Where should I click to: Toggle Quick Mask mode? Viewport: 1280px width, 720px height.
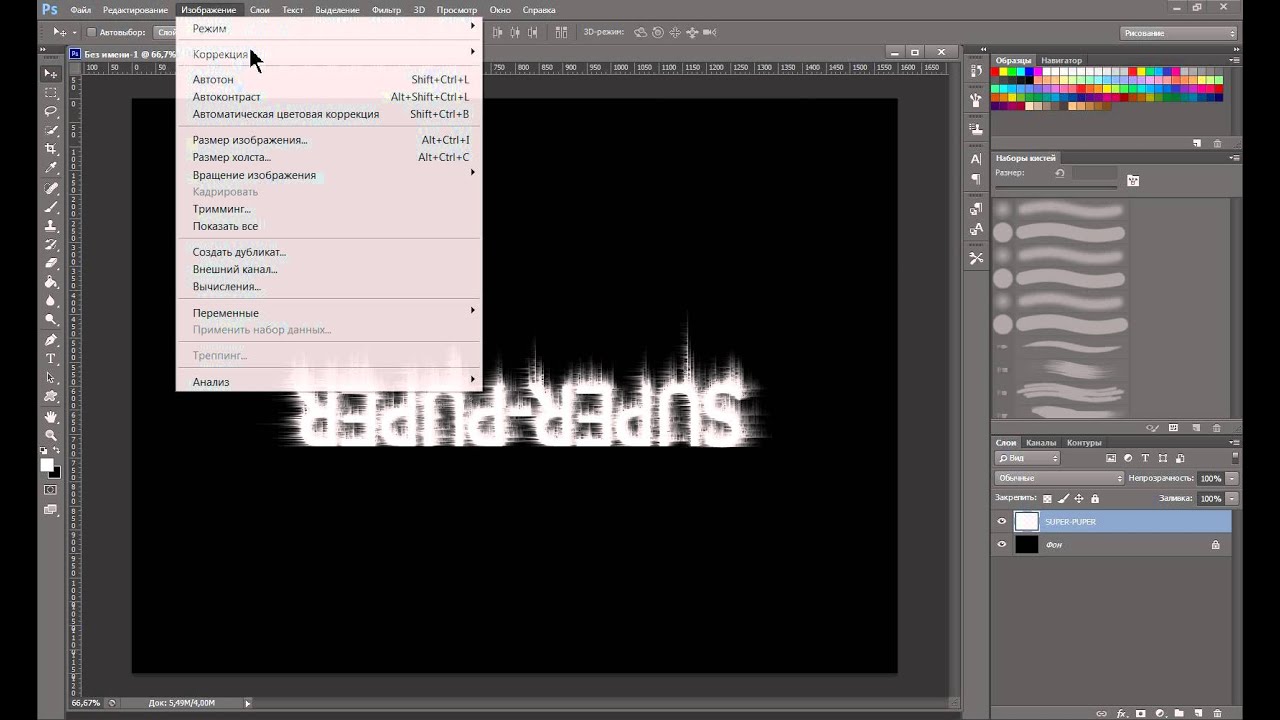(51, 490)
